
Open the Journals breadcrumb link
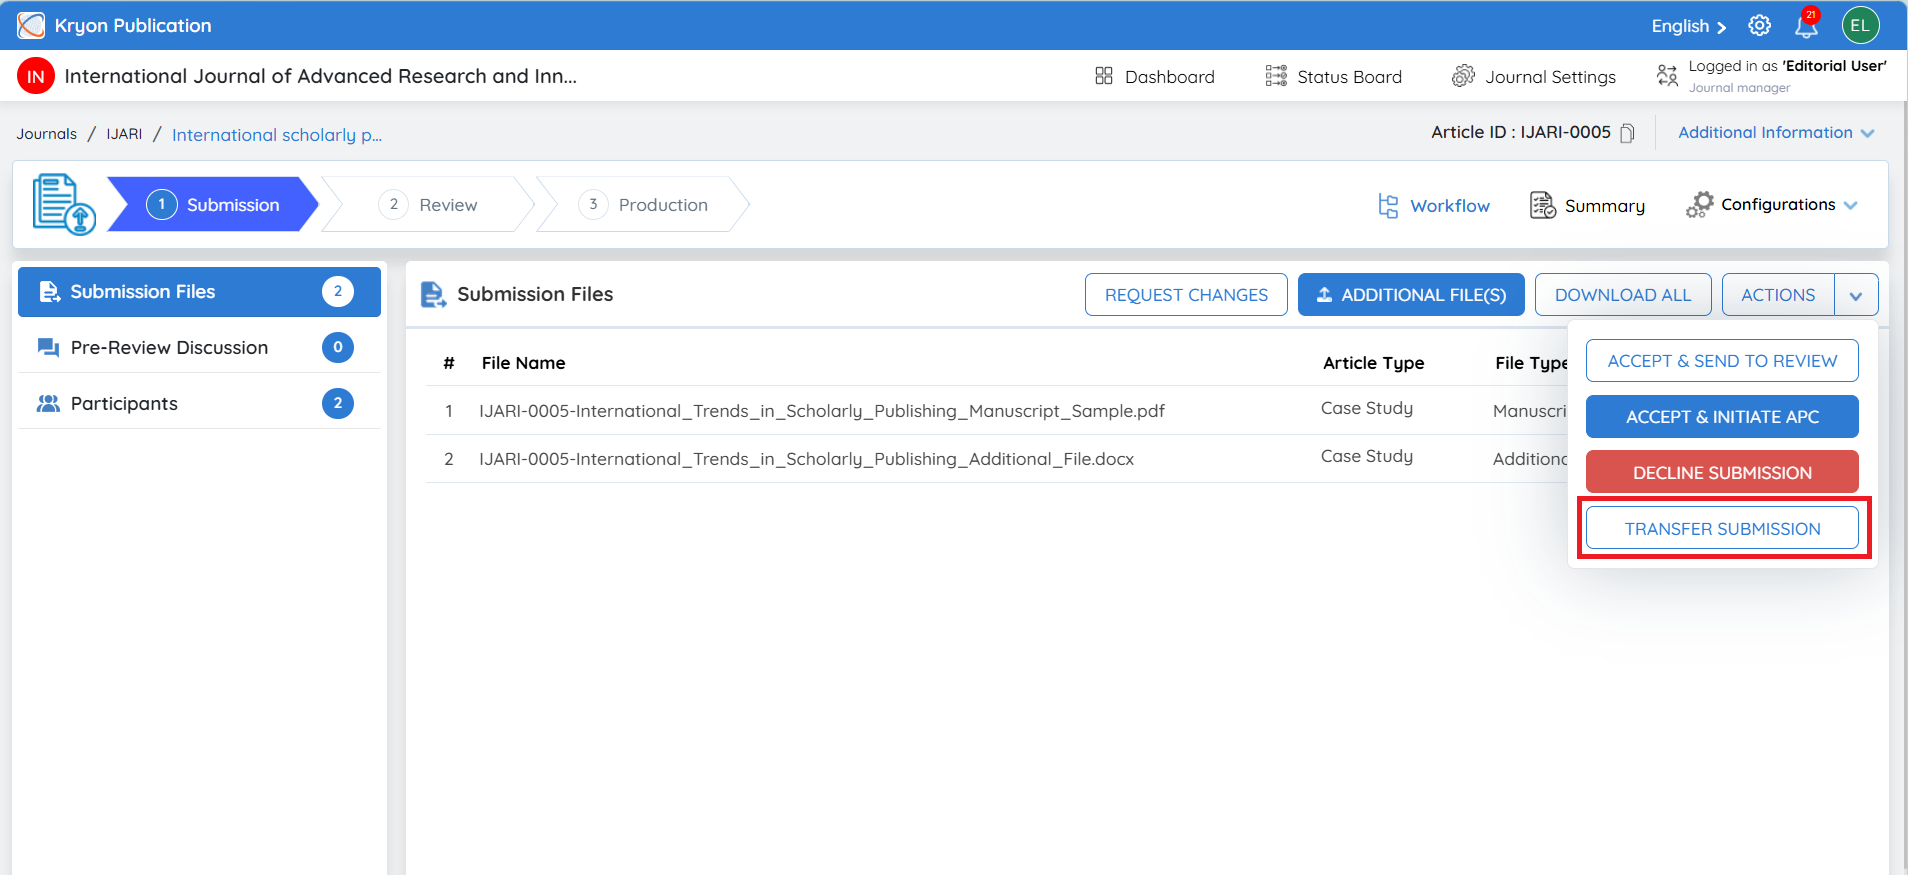click(x=47, y=134)
